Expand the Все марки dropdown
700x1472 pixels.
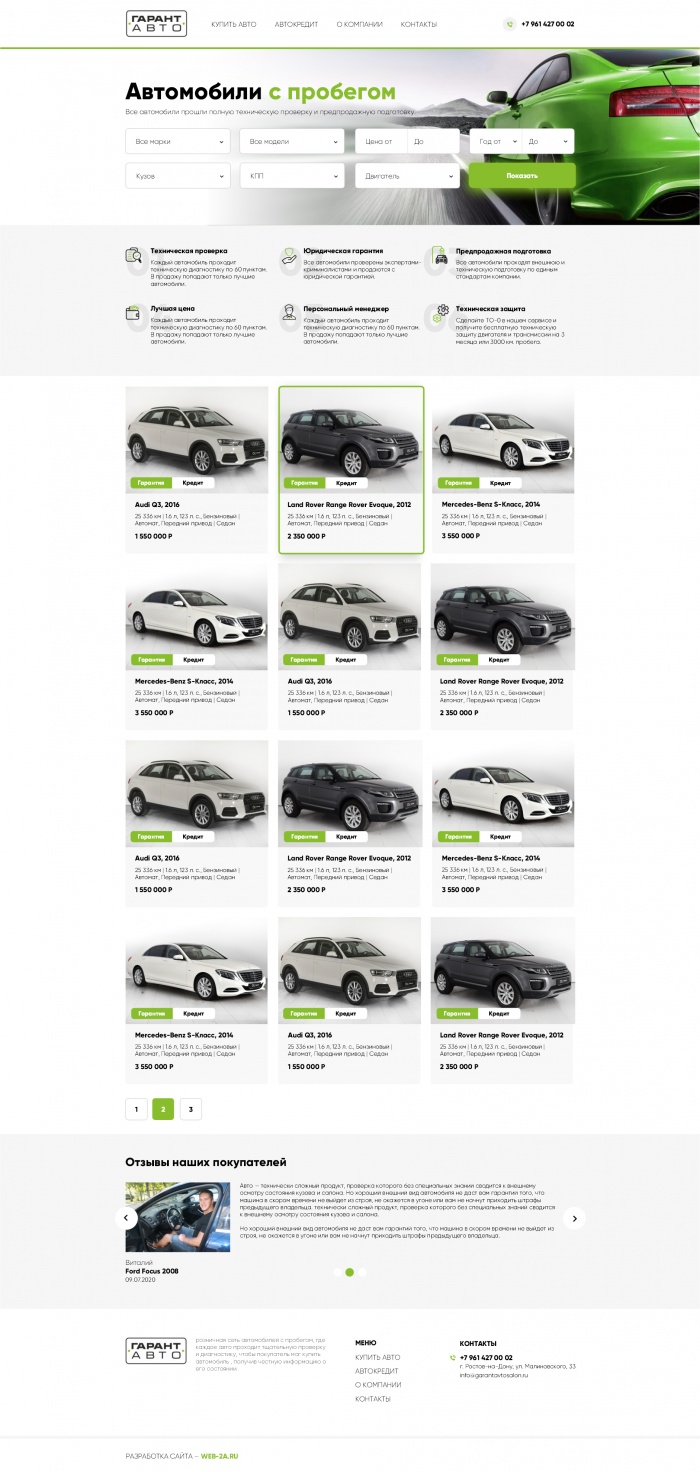(x=178, y=141)
